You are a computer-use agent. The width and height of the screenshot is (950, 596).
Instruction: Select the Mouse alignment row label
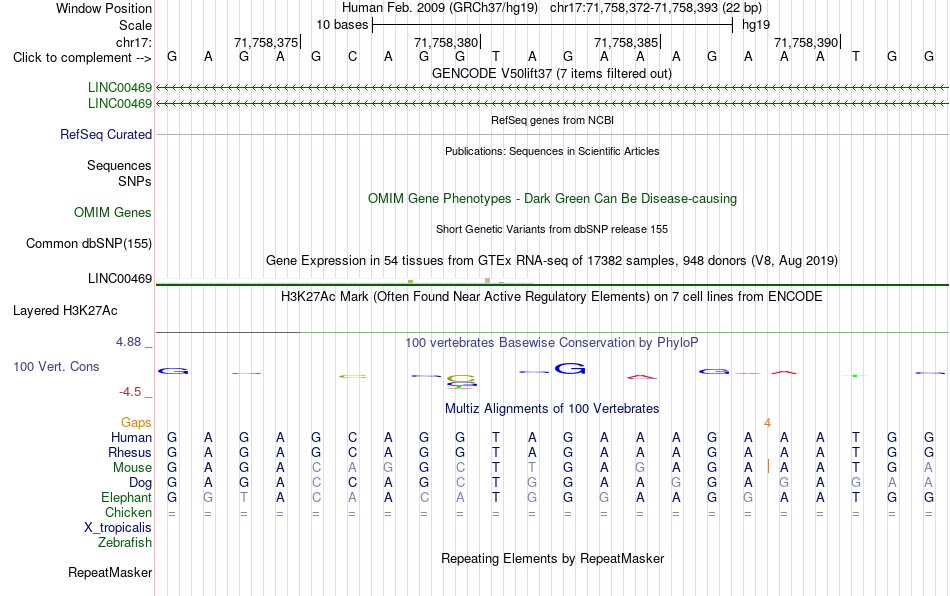point(132,468)
